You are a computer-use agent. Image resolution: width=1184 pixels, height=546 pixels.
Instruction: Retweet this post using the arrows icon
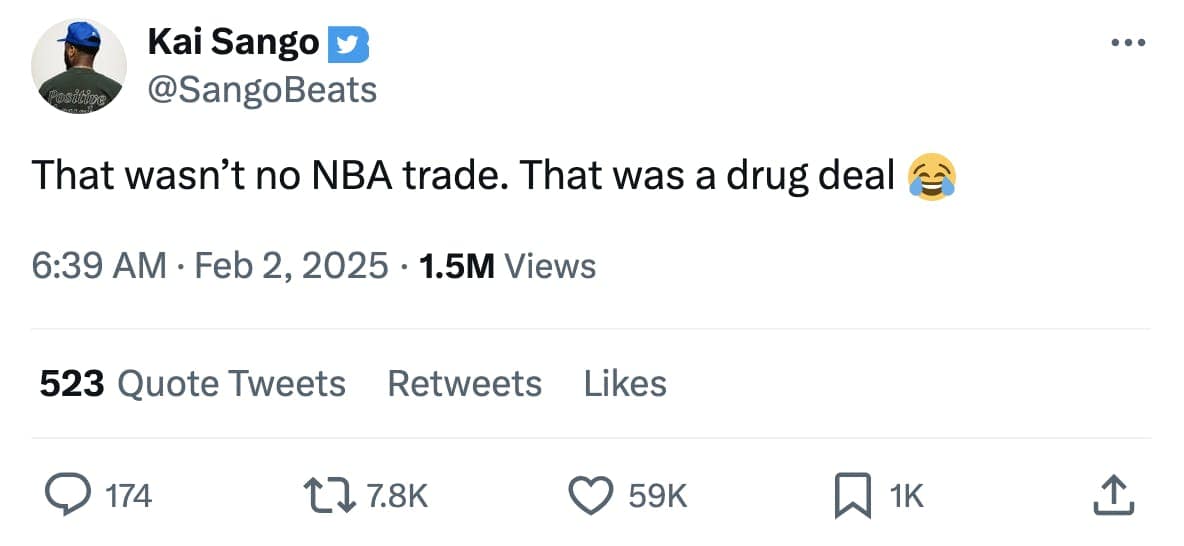327,495
